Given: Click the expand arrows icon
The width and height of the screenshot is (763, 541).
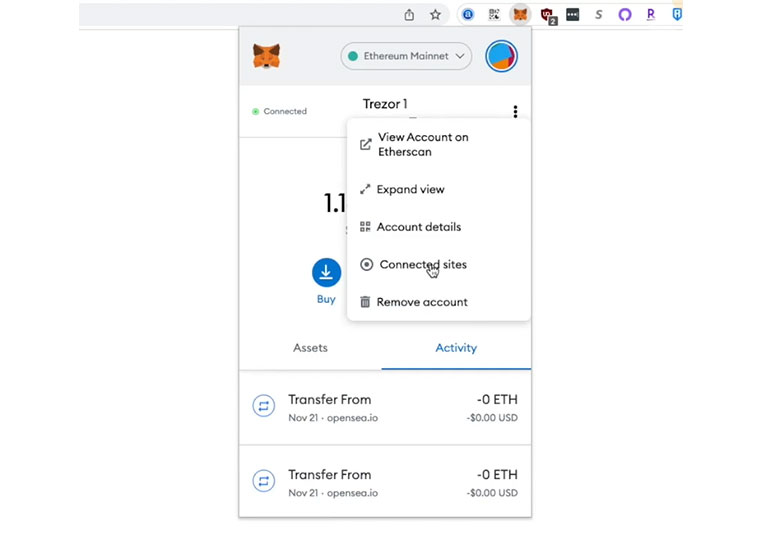Looking at the screenshot, I should [x=365, y=189].
